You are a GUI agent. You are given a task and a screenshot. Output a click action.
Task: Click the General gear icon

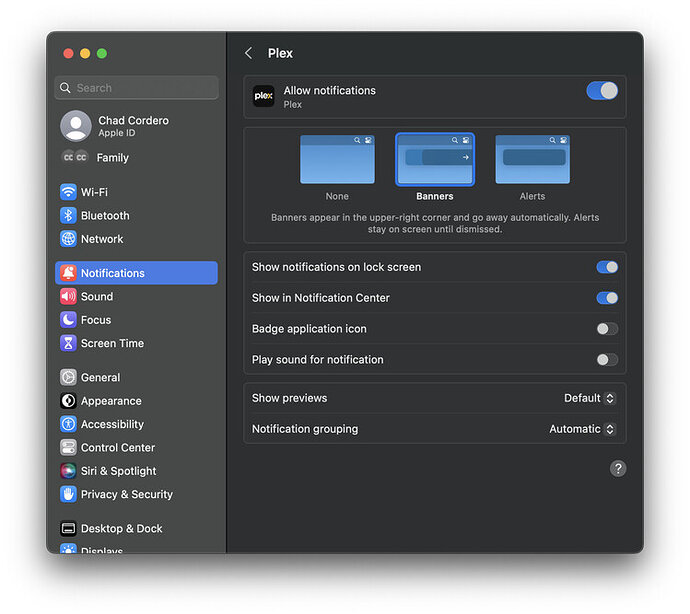point(68,377)
